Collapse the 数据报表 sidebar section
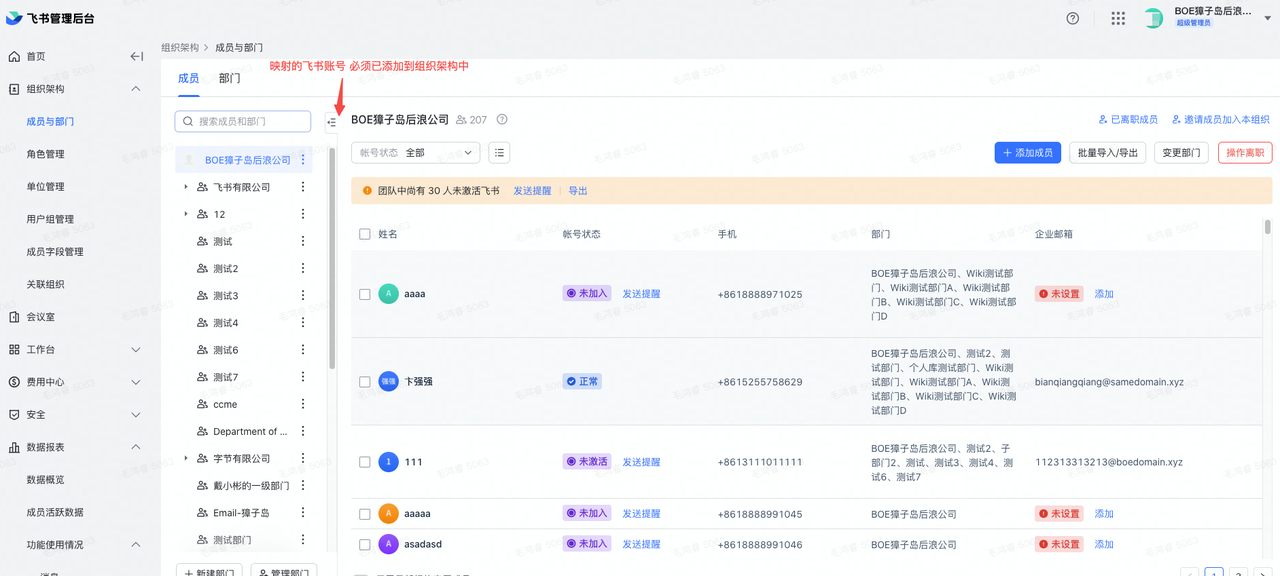This screenshot has width=1280, height=576. (136, 447)
